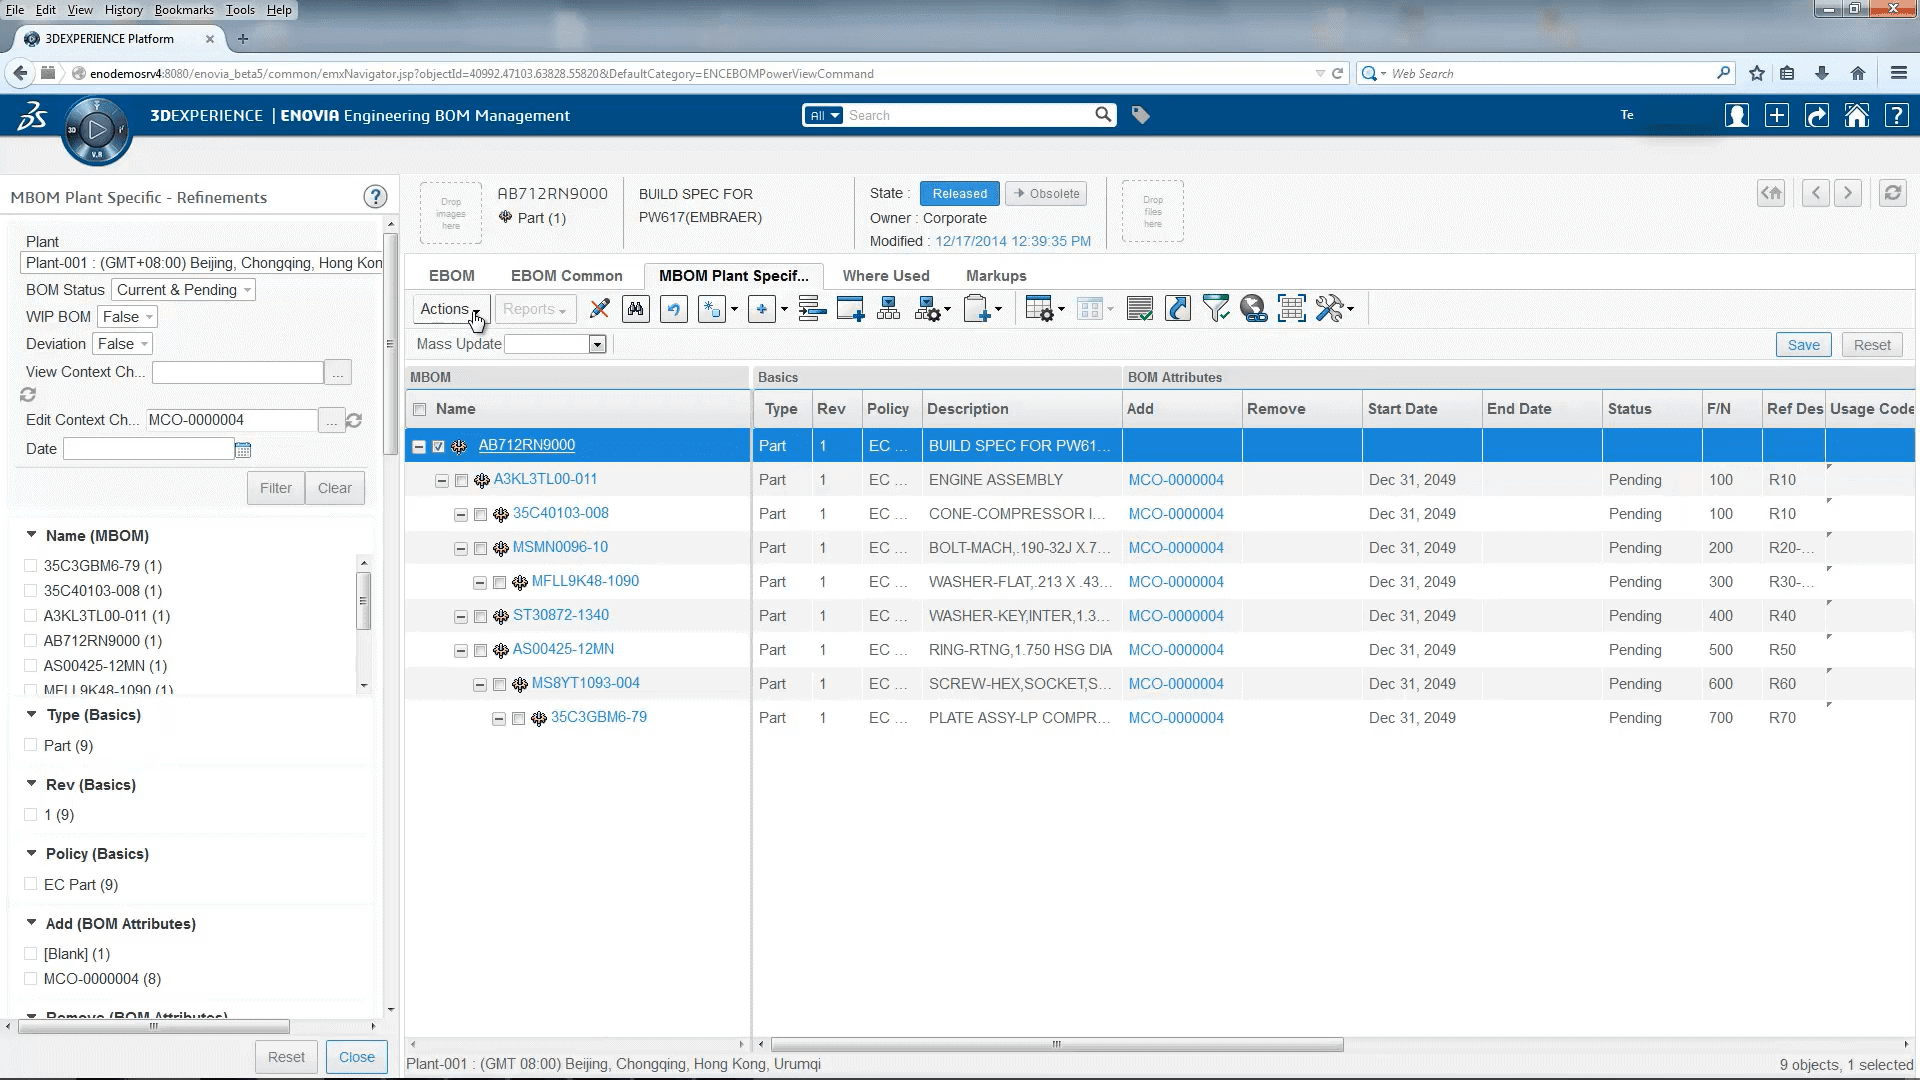Open the structure hierarchy icon
Viewport: 1920px width, 1080px height.
[888, 309]
